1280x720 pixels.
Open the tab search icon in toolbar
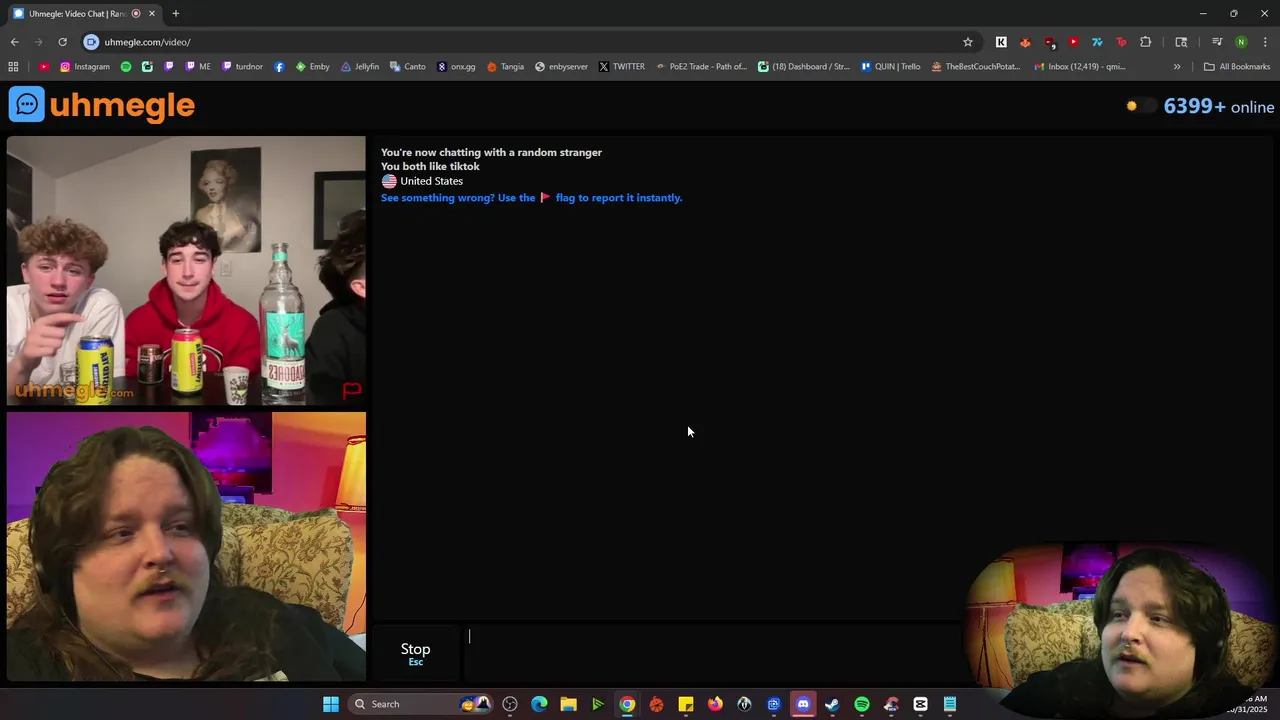[x=1181, y=42]
